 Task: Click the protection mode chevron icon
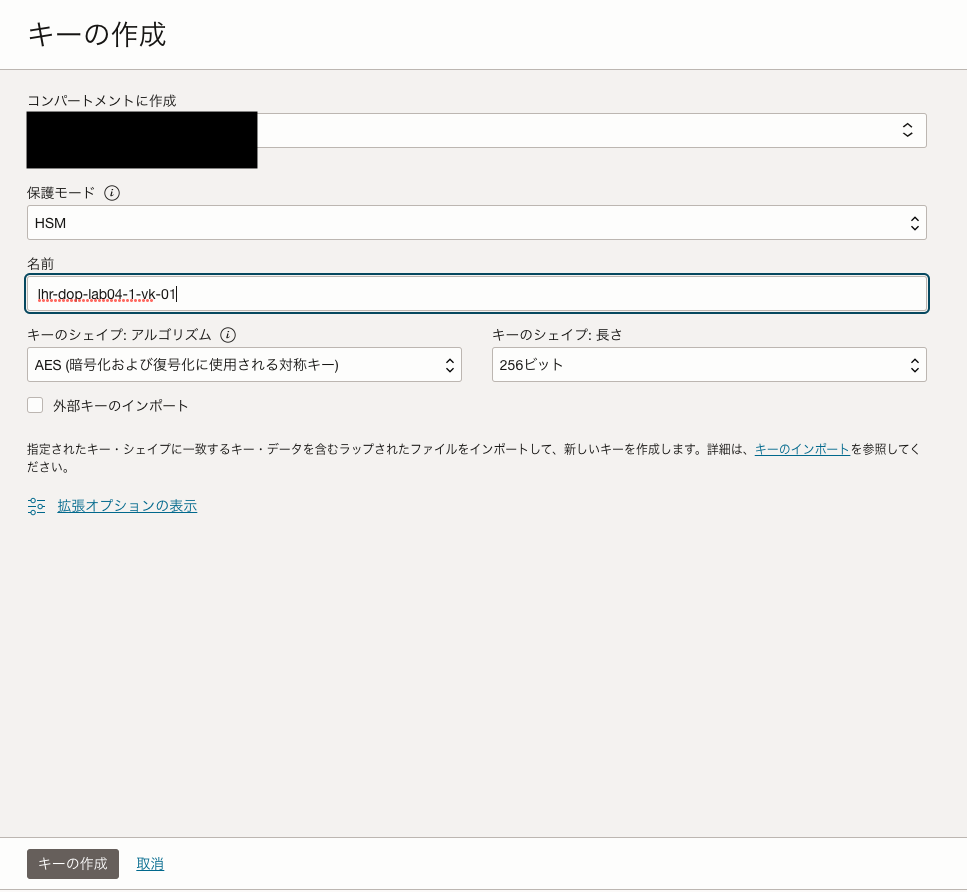point(915,223)
